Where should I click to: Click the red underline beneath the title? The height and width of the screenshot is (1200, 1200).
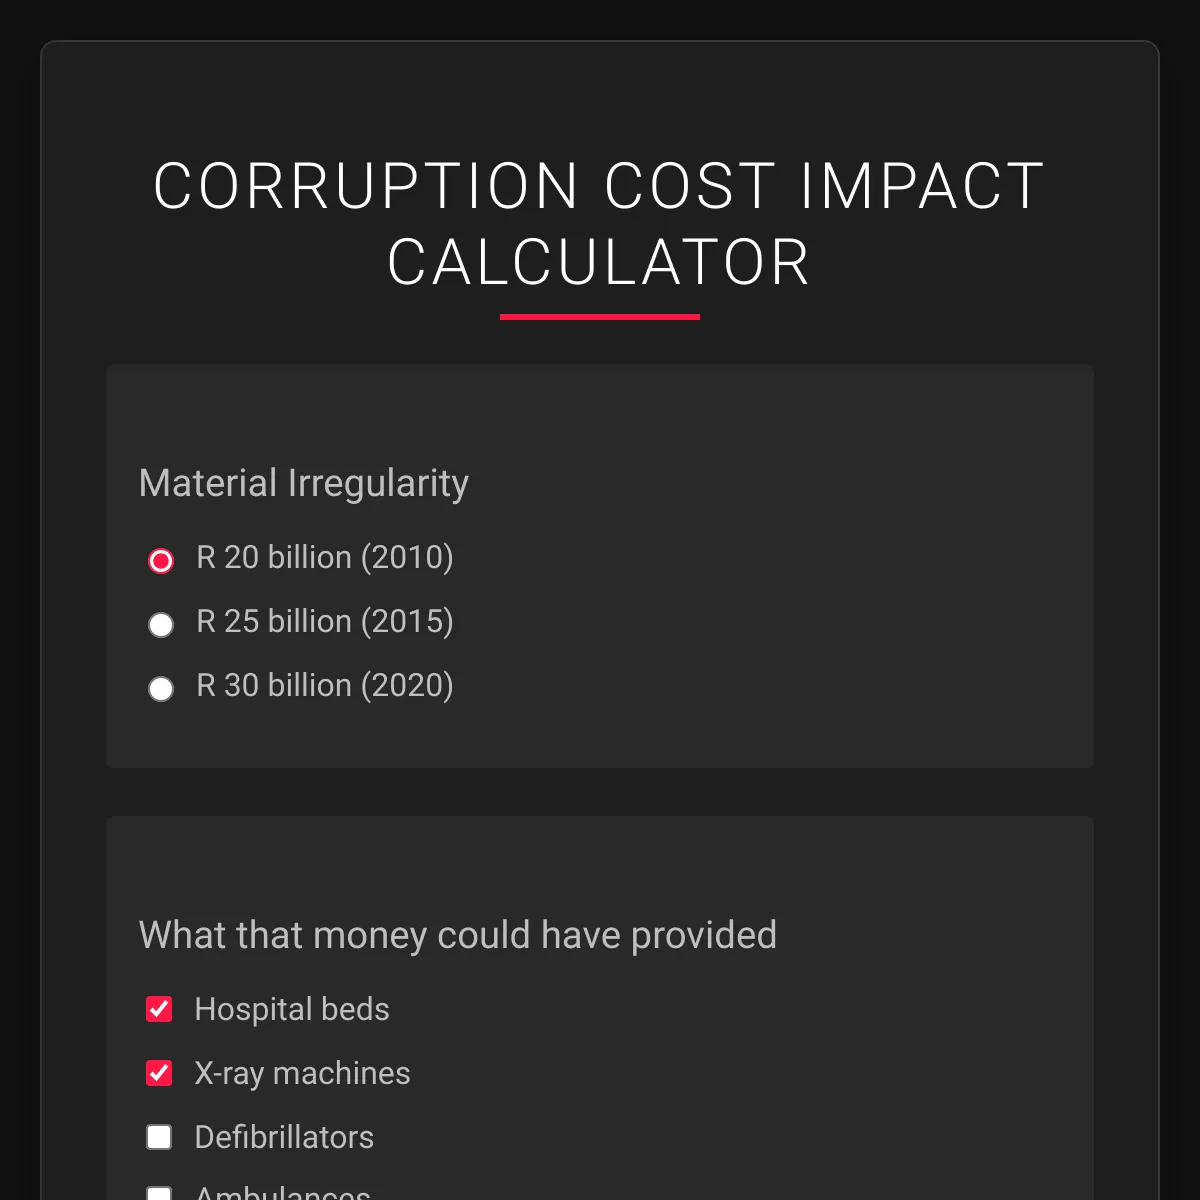[599, 317]
